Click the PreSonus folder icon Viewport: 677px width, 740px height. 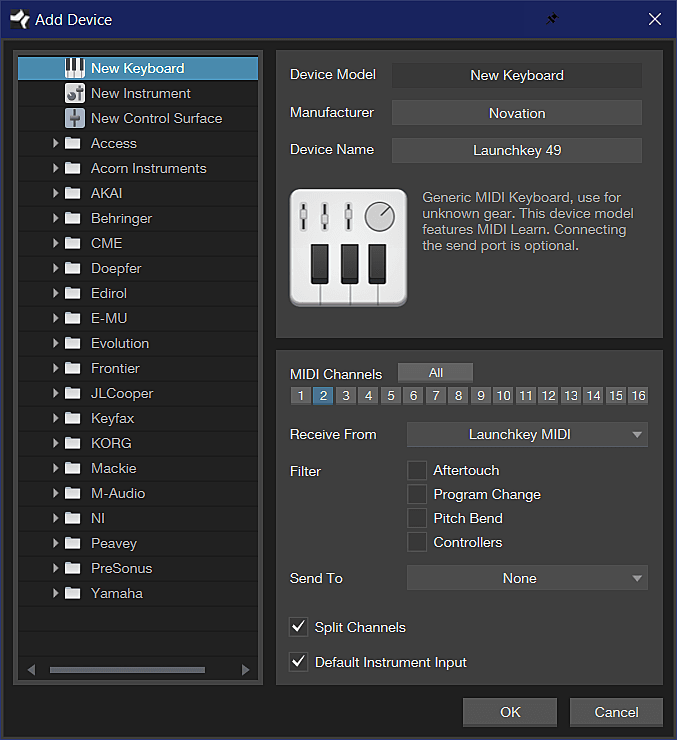72,568
